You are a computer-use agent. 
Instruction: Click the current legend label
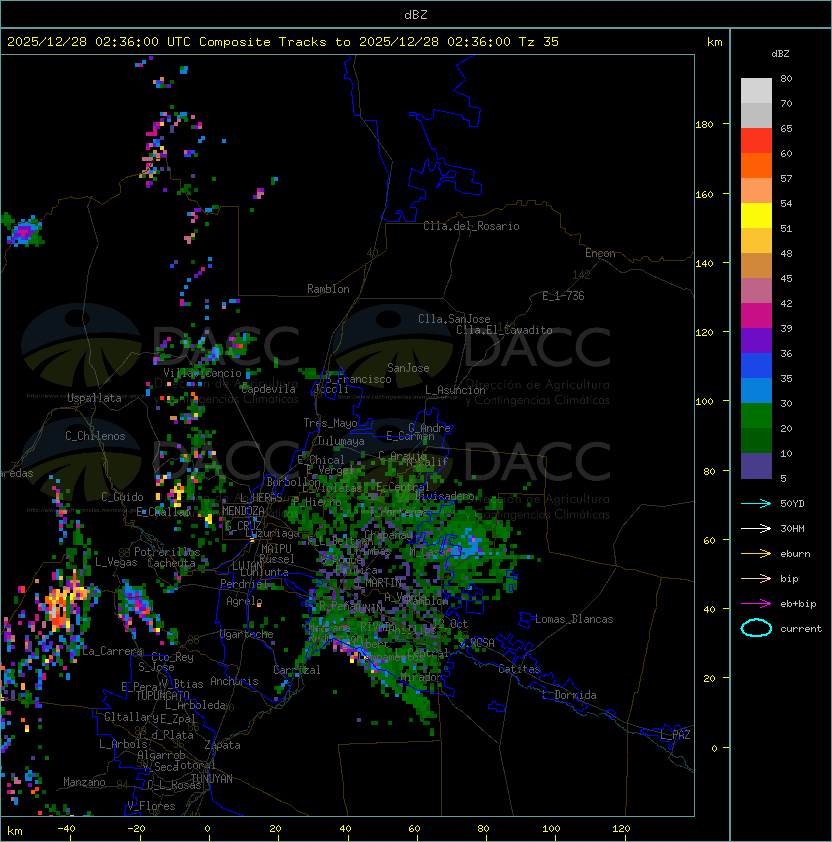tap(801, 629)
